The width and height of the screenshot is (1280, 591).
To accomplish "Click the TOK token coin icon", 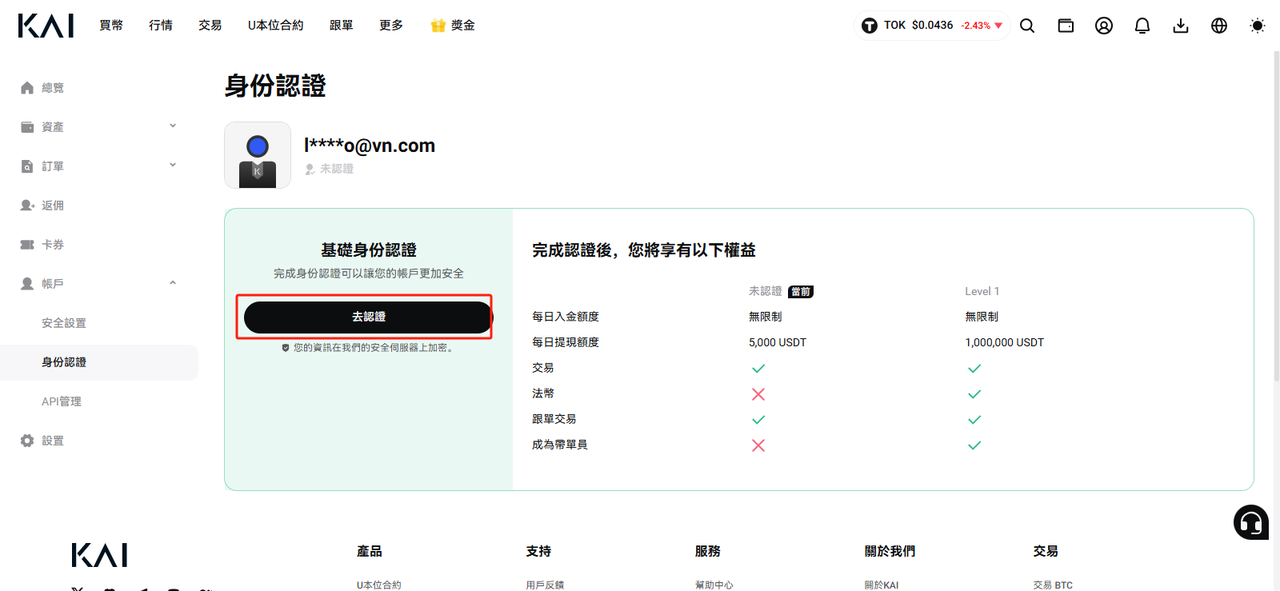I will click(x=870, y=25).
